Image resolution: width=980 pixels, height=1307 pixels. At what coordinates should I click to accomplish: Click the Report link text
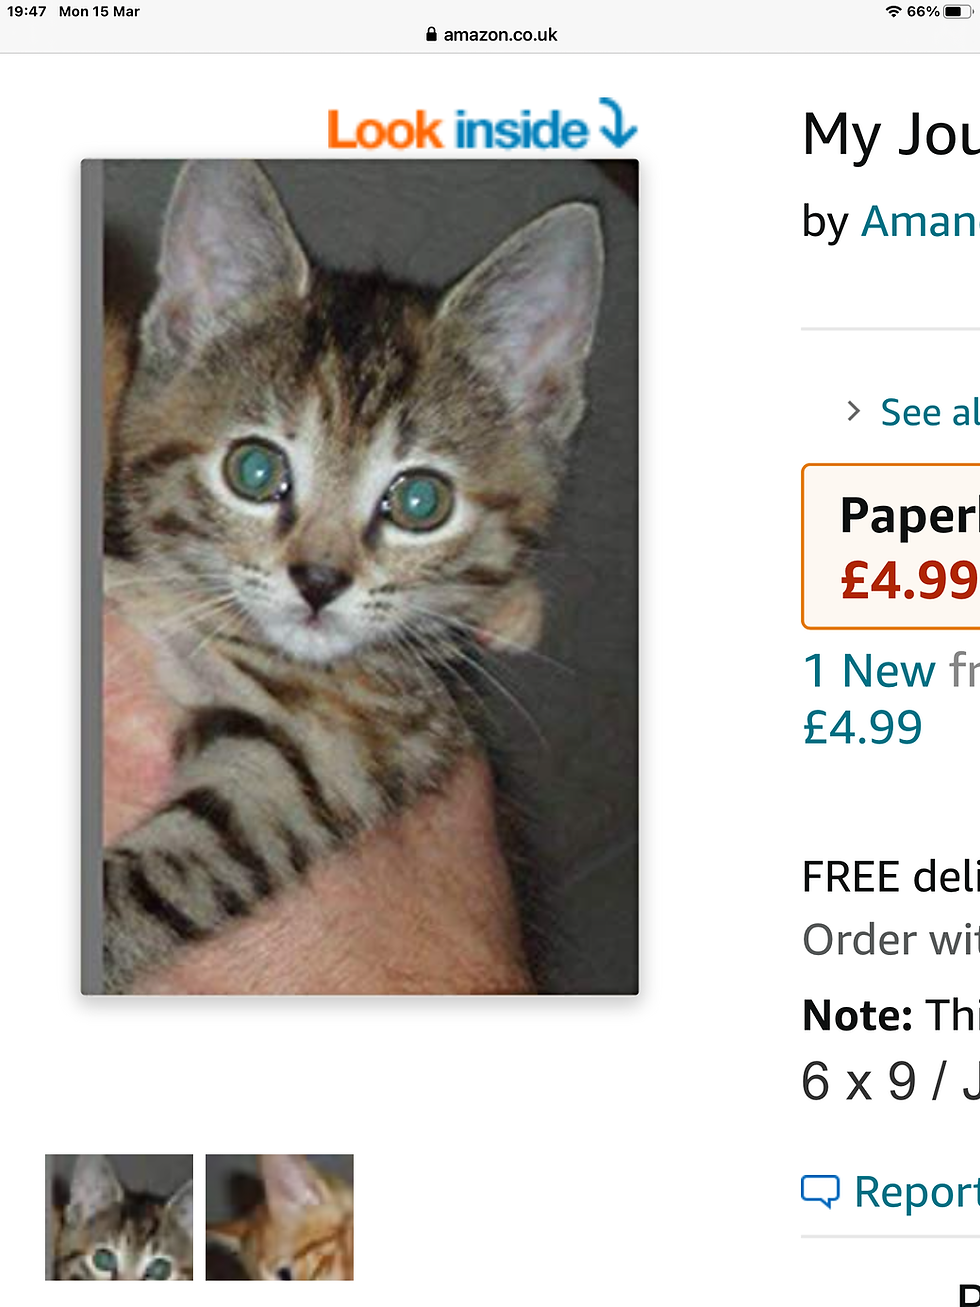pos(915,1191)
